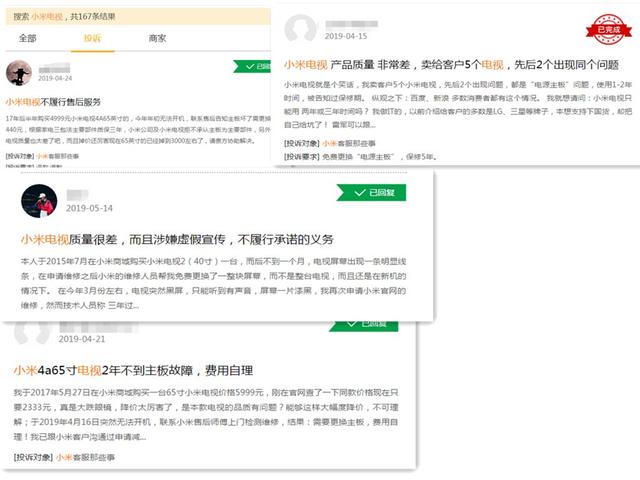Click the red 已完成 stamp badge
This screenshot has height=480, width=640.
pos(609,29)
